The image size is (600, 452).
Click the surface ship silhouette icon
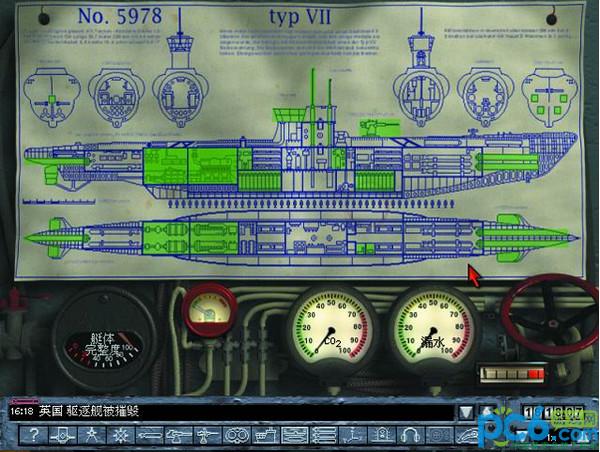tap(266, 436)
